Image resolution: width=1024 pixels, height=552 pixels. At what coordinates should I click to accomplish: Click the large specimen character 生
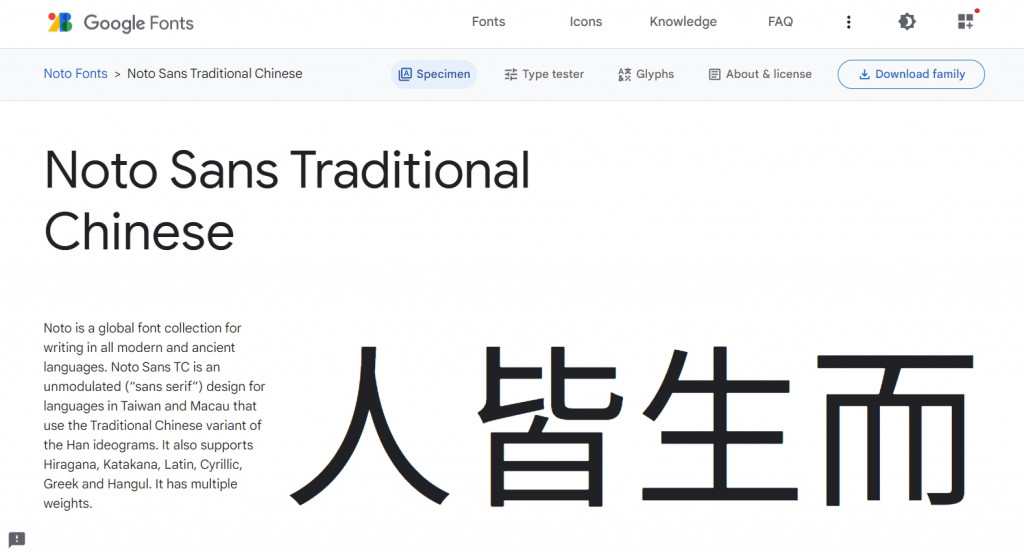pos(720,425)
